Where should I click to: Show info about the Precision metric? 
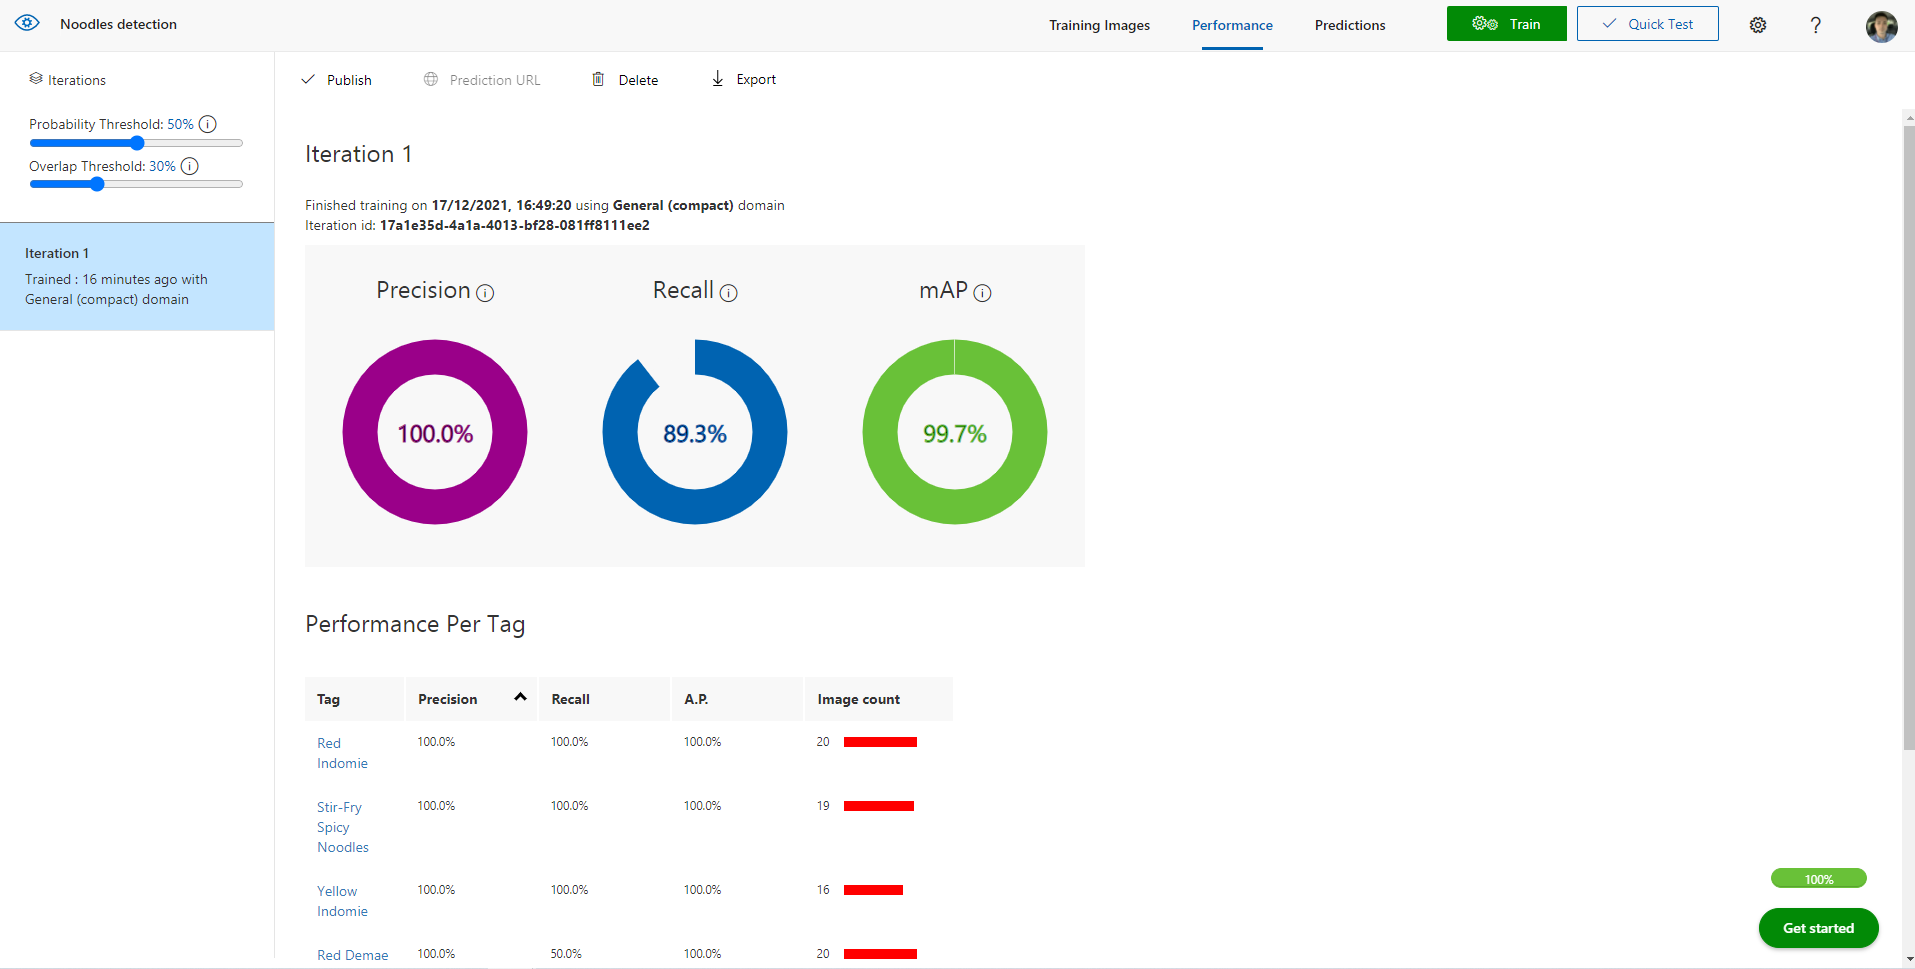pos(485,293)
